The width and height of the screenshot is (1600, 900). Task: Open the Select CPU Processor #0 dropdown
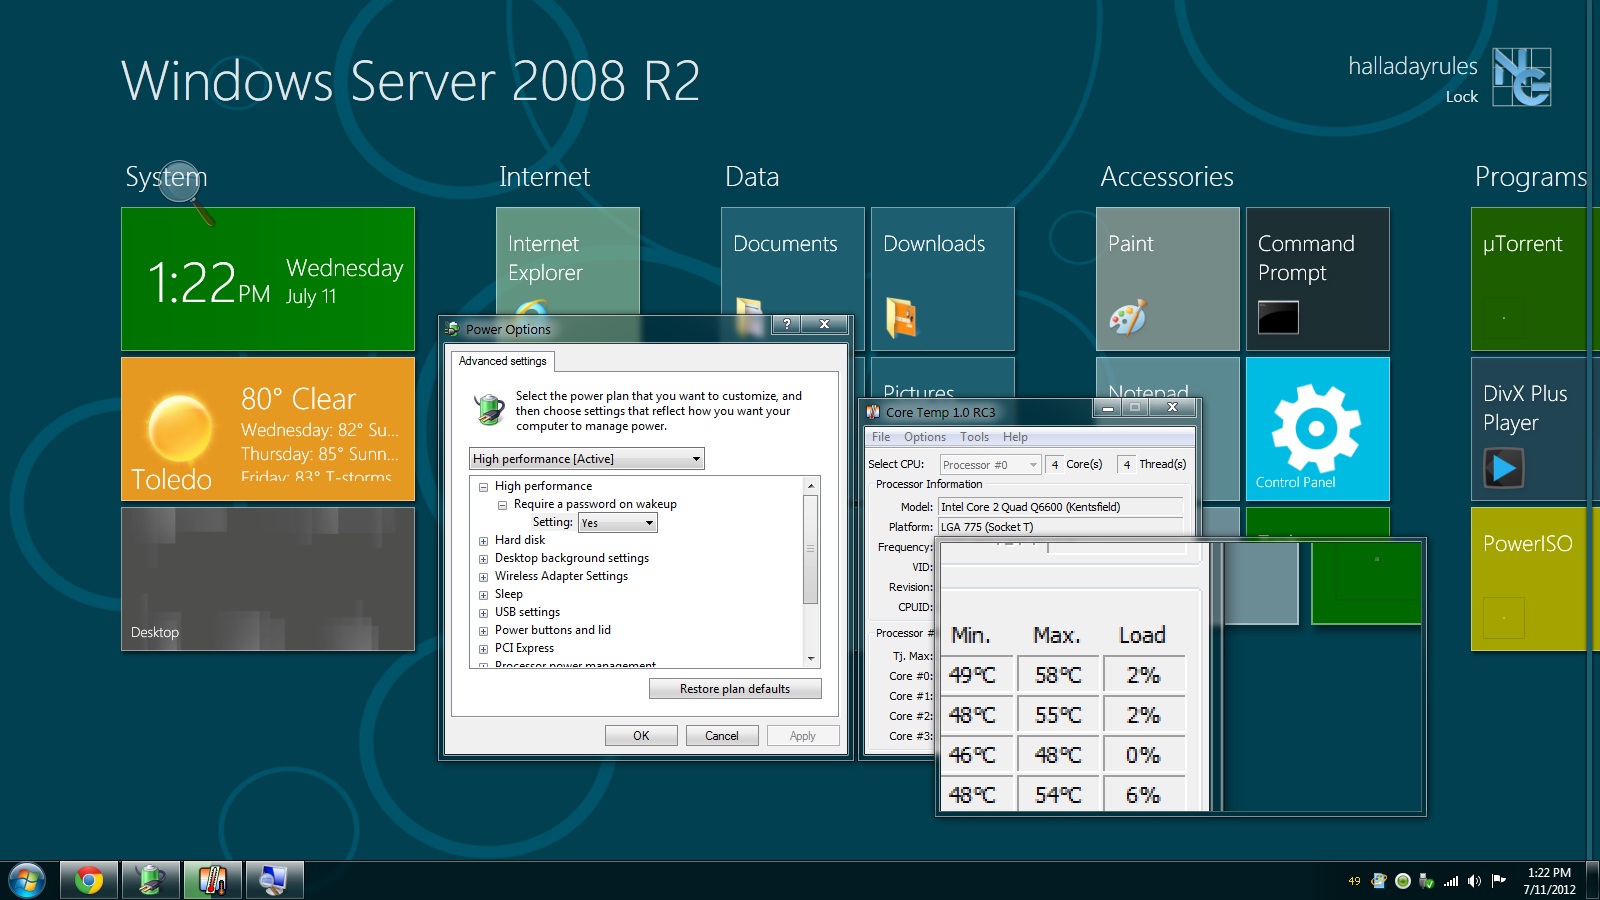click(x=990, y=465)
